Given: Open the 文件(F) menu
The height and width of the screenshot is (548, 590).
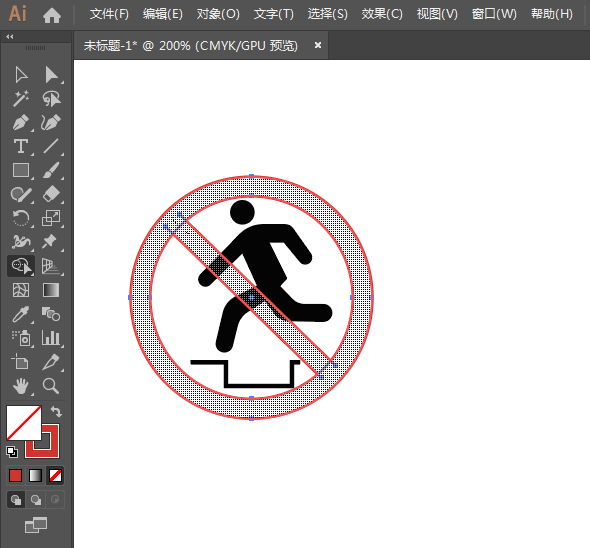Looking at the screenshot, I should pyautogui.click(x=109, y=14).
